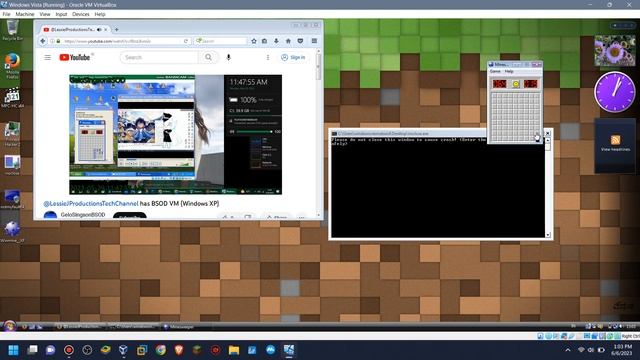The height and width of the screenshot is (360, 640).
Task: Click the YouTube search field
Action: pyautogui.click(x=159, y=58)
